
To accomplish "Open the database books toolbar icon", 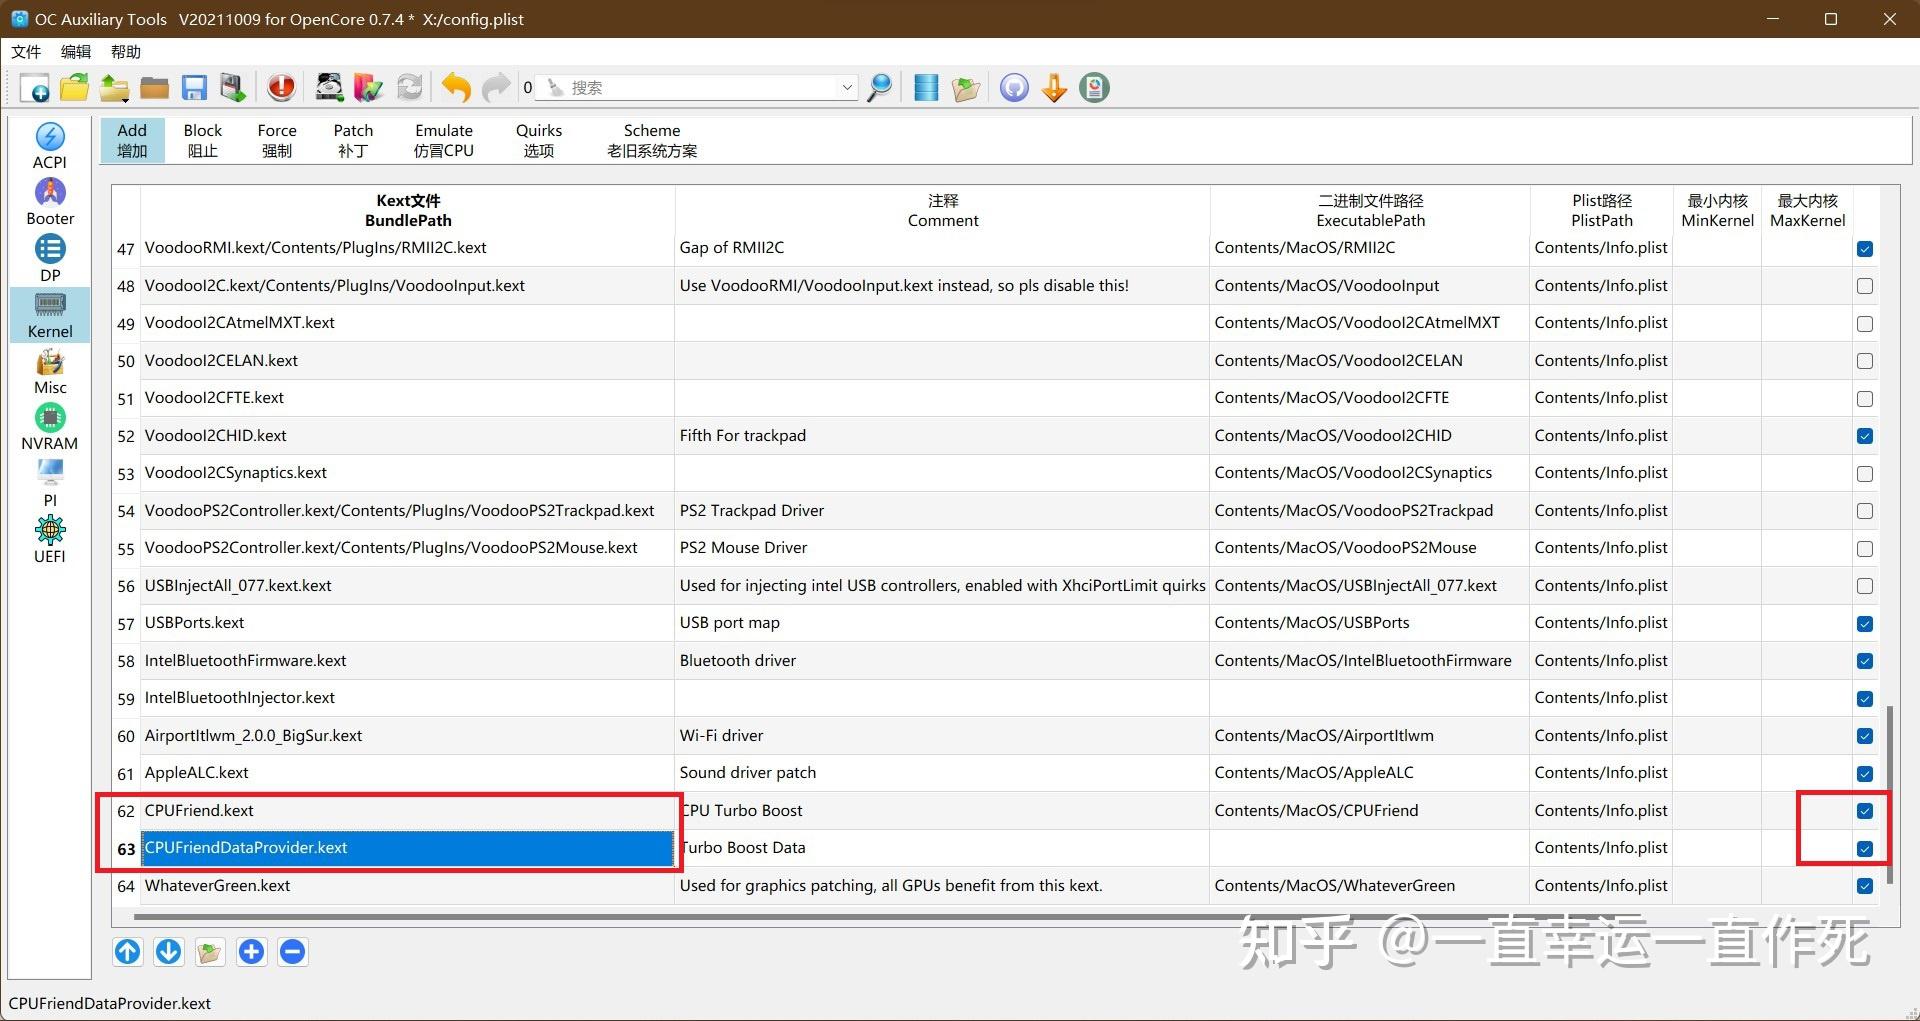I will [x=369, y=88].
